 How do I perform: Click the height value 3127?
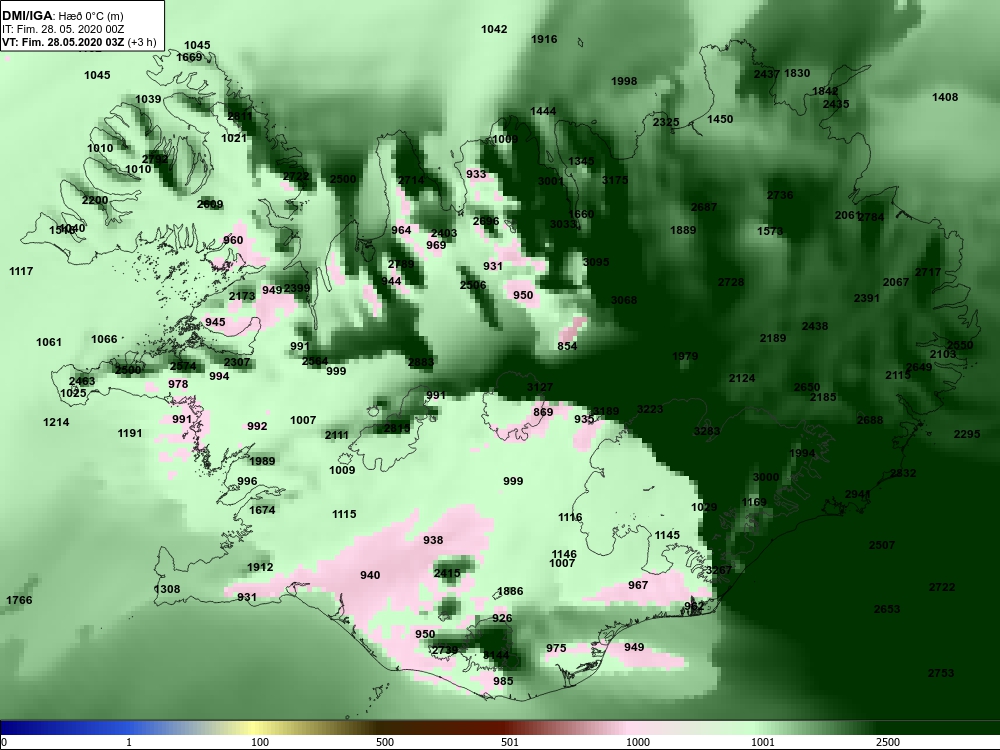pyautogui.click(x=540, y=387)
